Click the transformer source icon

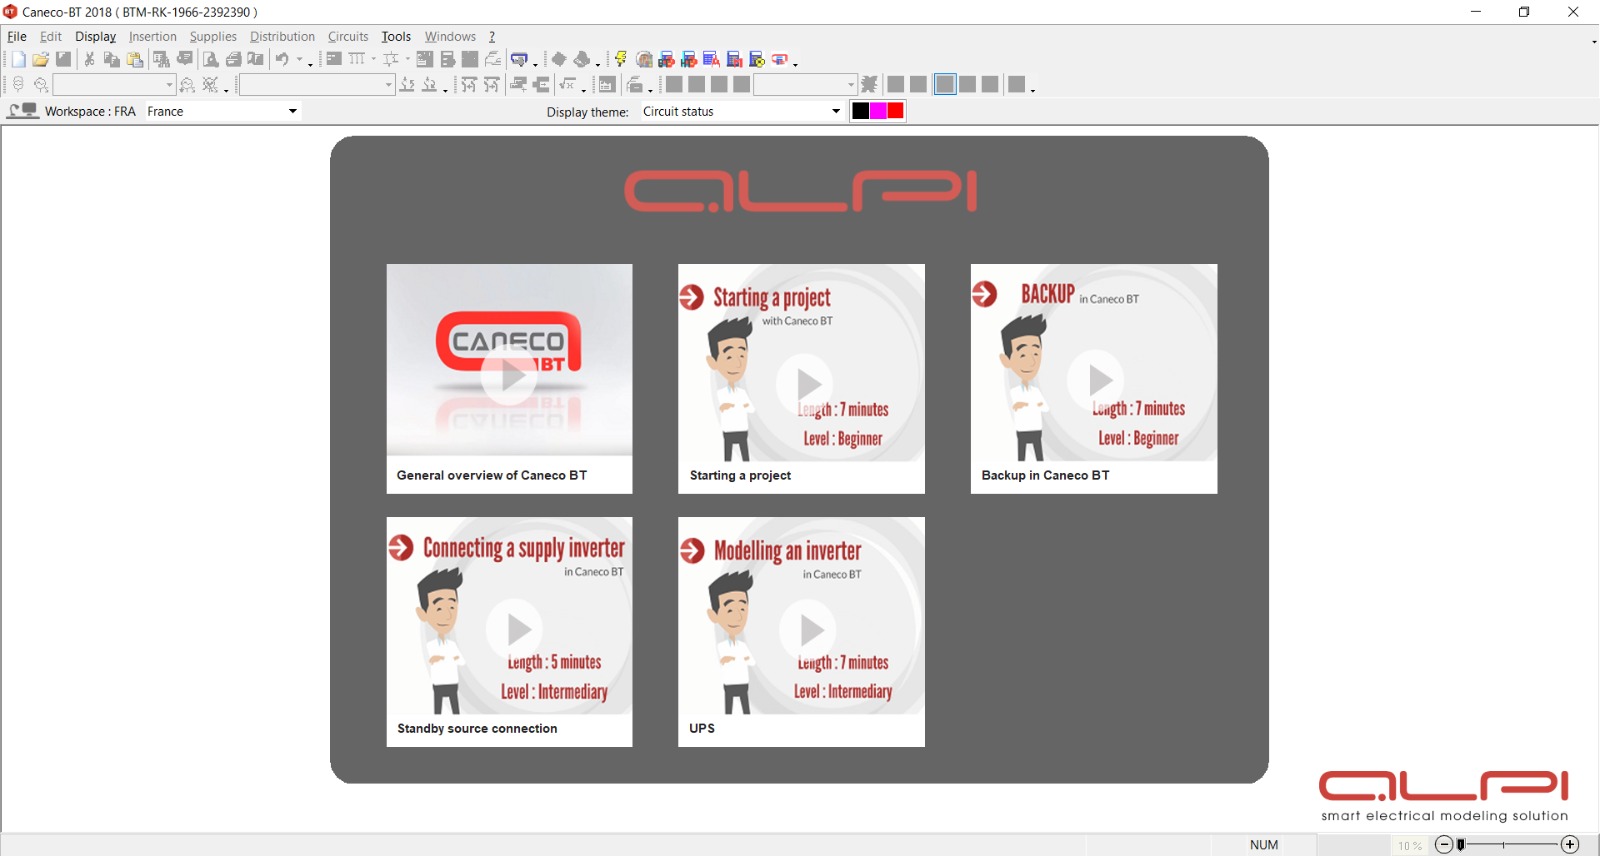pos(18,85)
